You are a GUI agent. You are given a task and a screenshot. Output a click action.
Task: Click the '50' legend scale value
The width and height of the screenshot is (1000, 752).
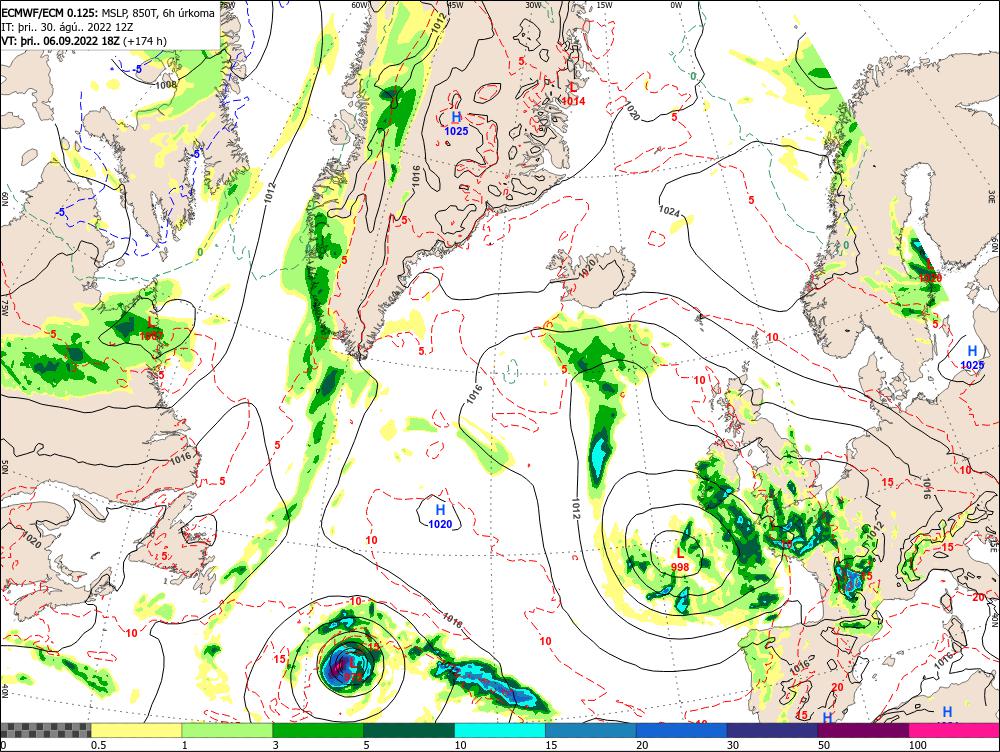point(824,745)
